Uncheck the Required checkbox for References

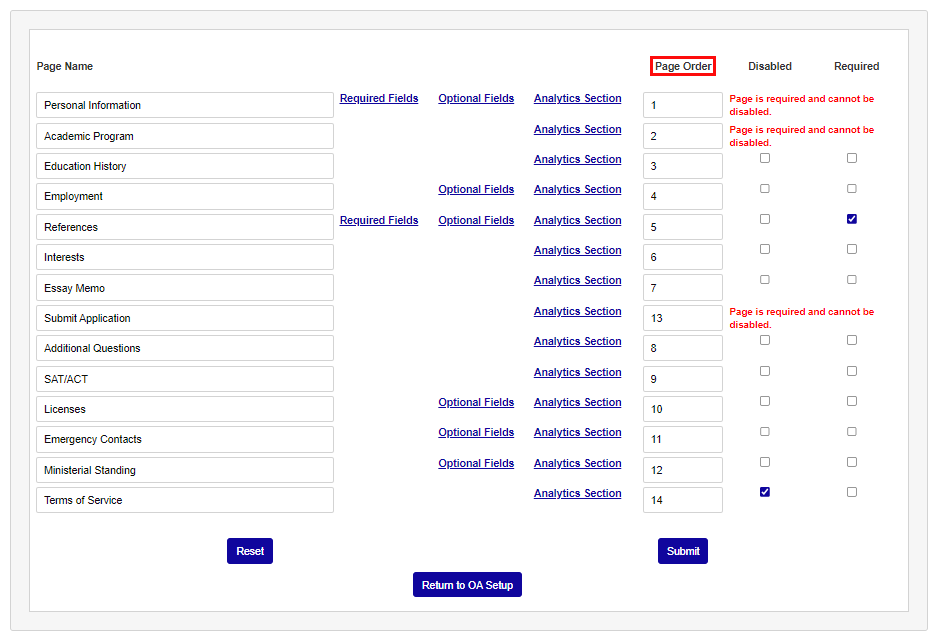[x=851, y=218]
